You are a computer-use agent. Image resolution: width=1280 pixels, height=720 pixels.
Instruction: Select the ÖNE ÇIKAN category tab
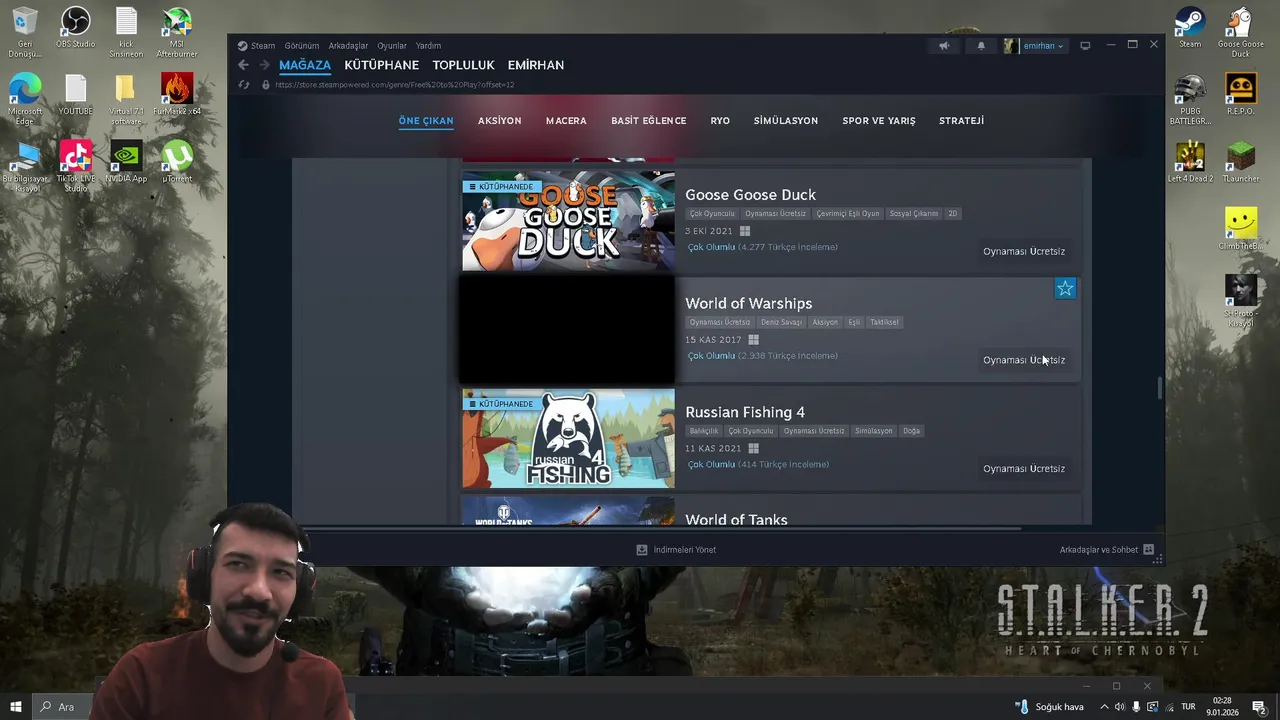point(426,120)
